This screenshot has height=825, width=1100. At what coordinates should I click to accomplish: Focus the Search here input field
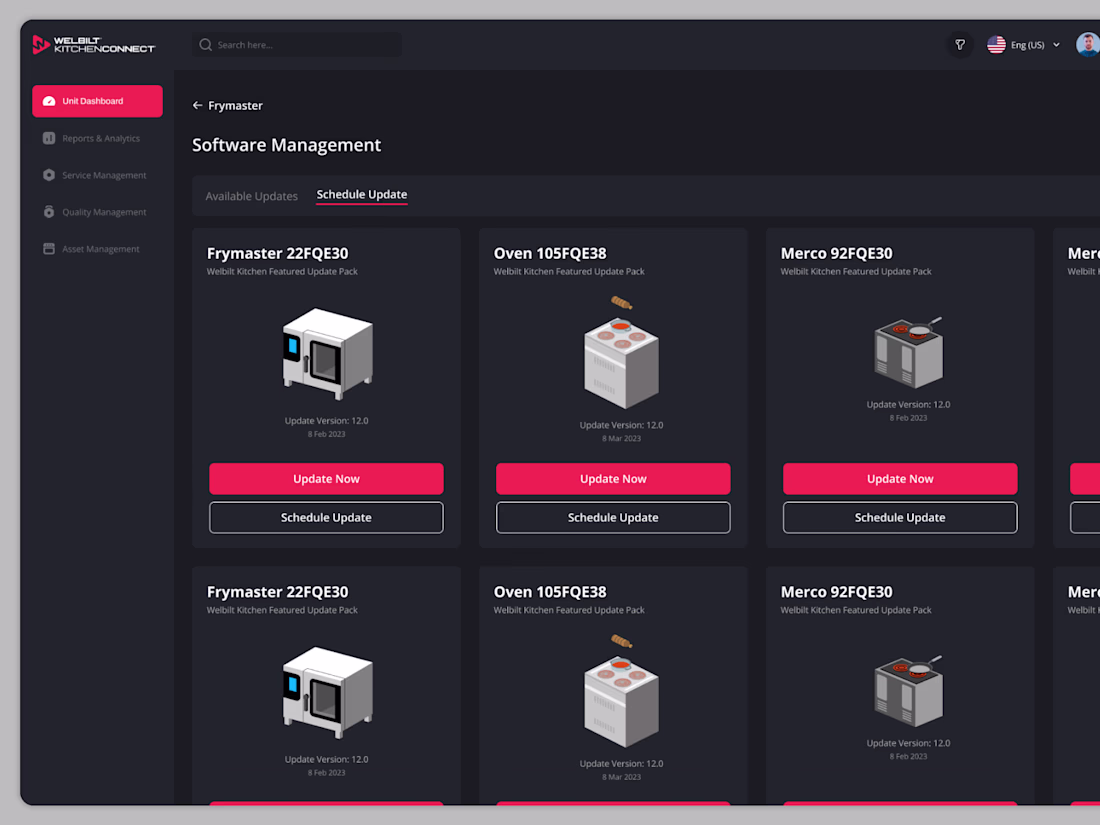(297, 45)
